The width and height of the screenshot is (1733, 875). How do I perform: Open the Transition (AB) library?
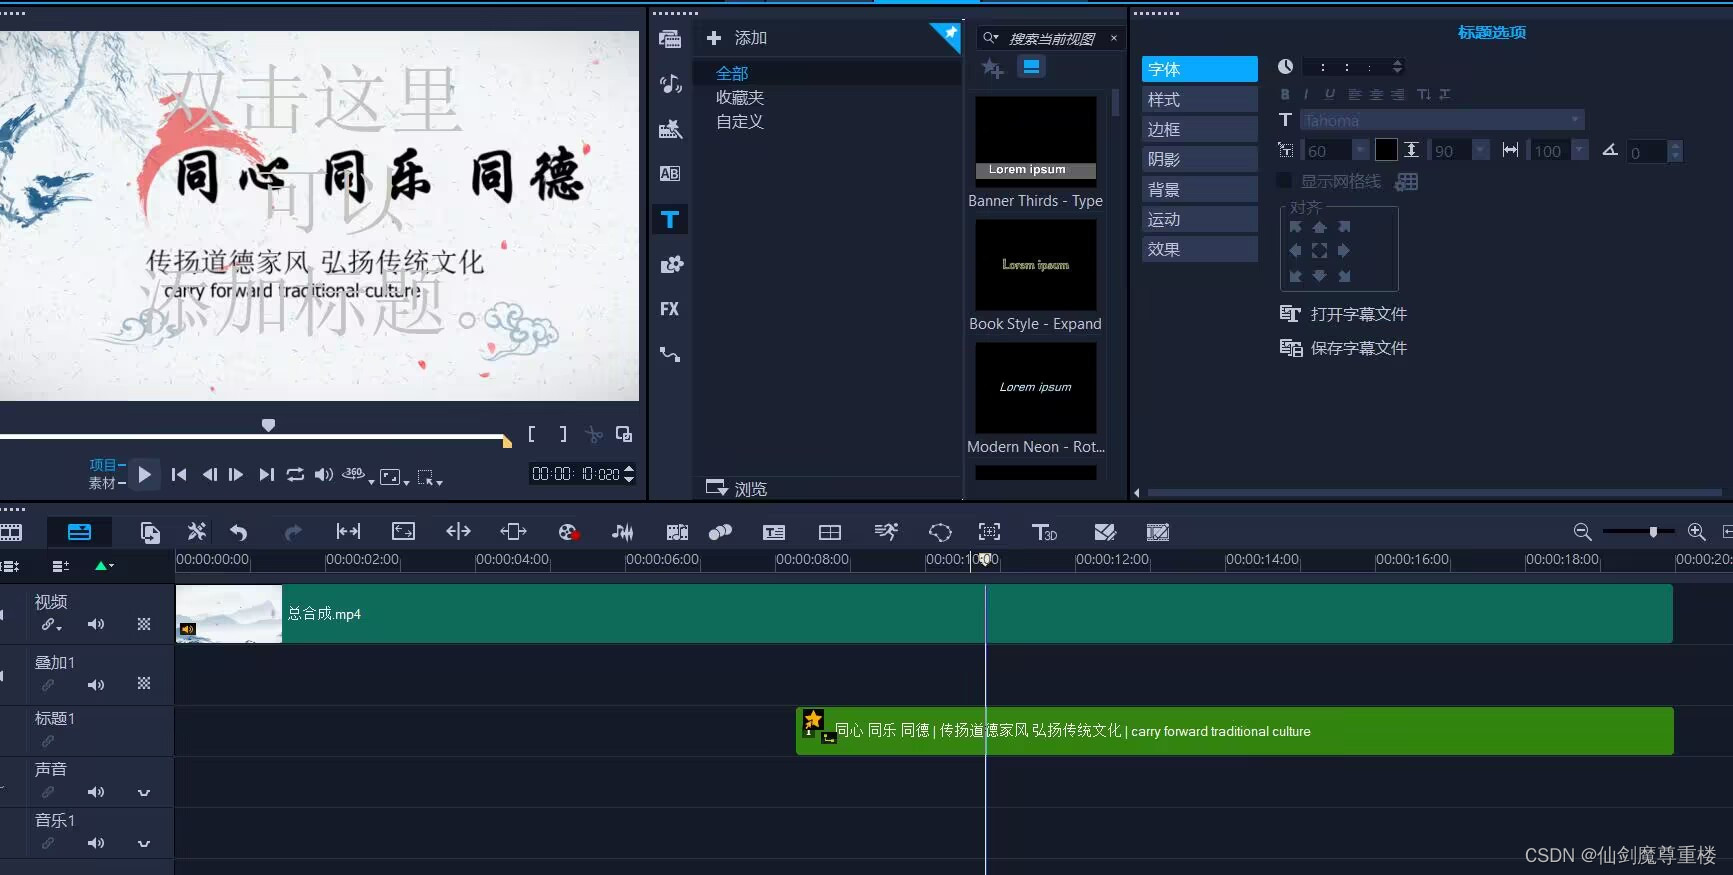coord(670,174)
